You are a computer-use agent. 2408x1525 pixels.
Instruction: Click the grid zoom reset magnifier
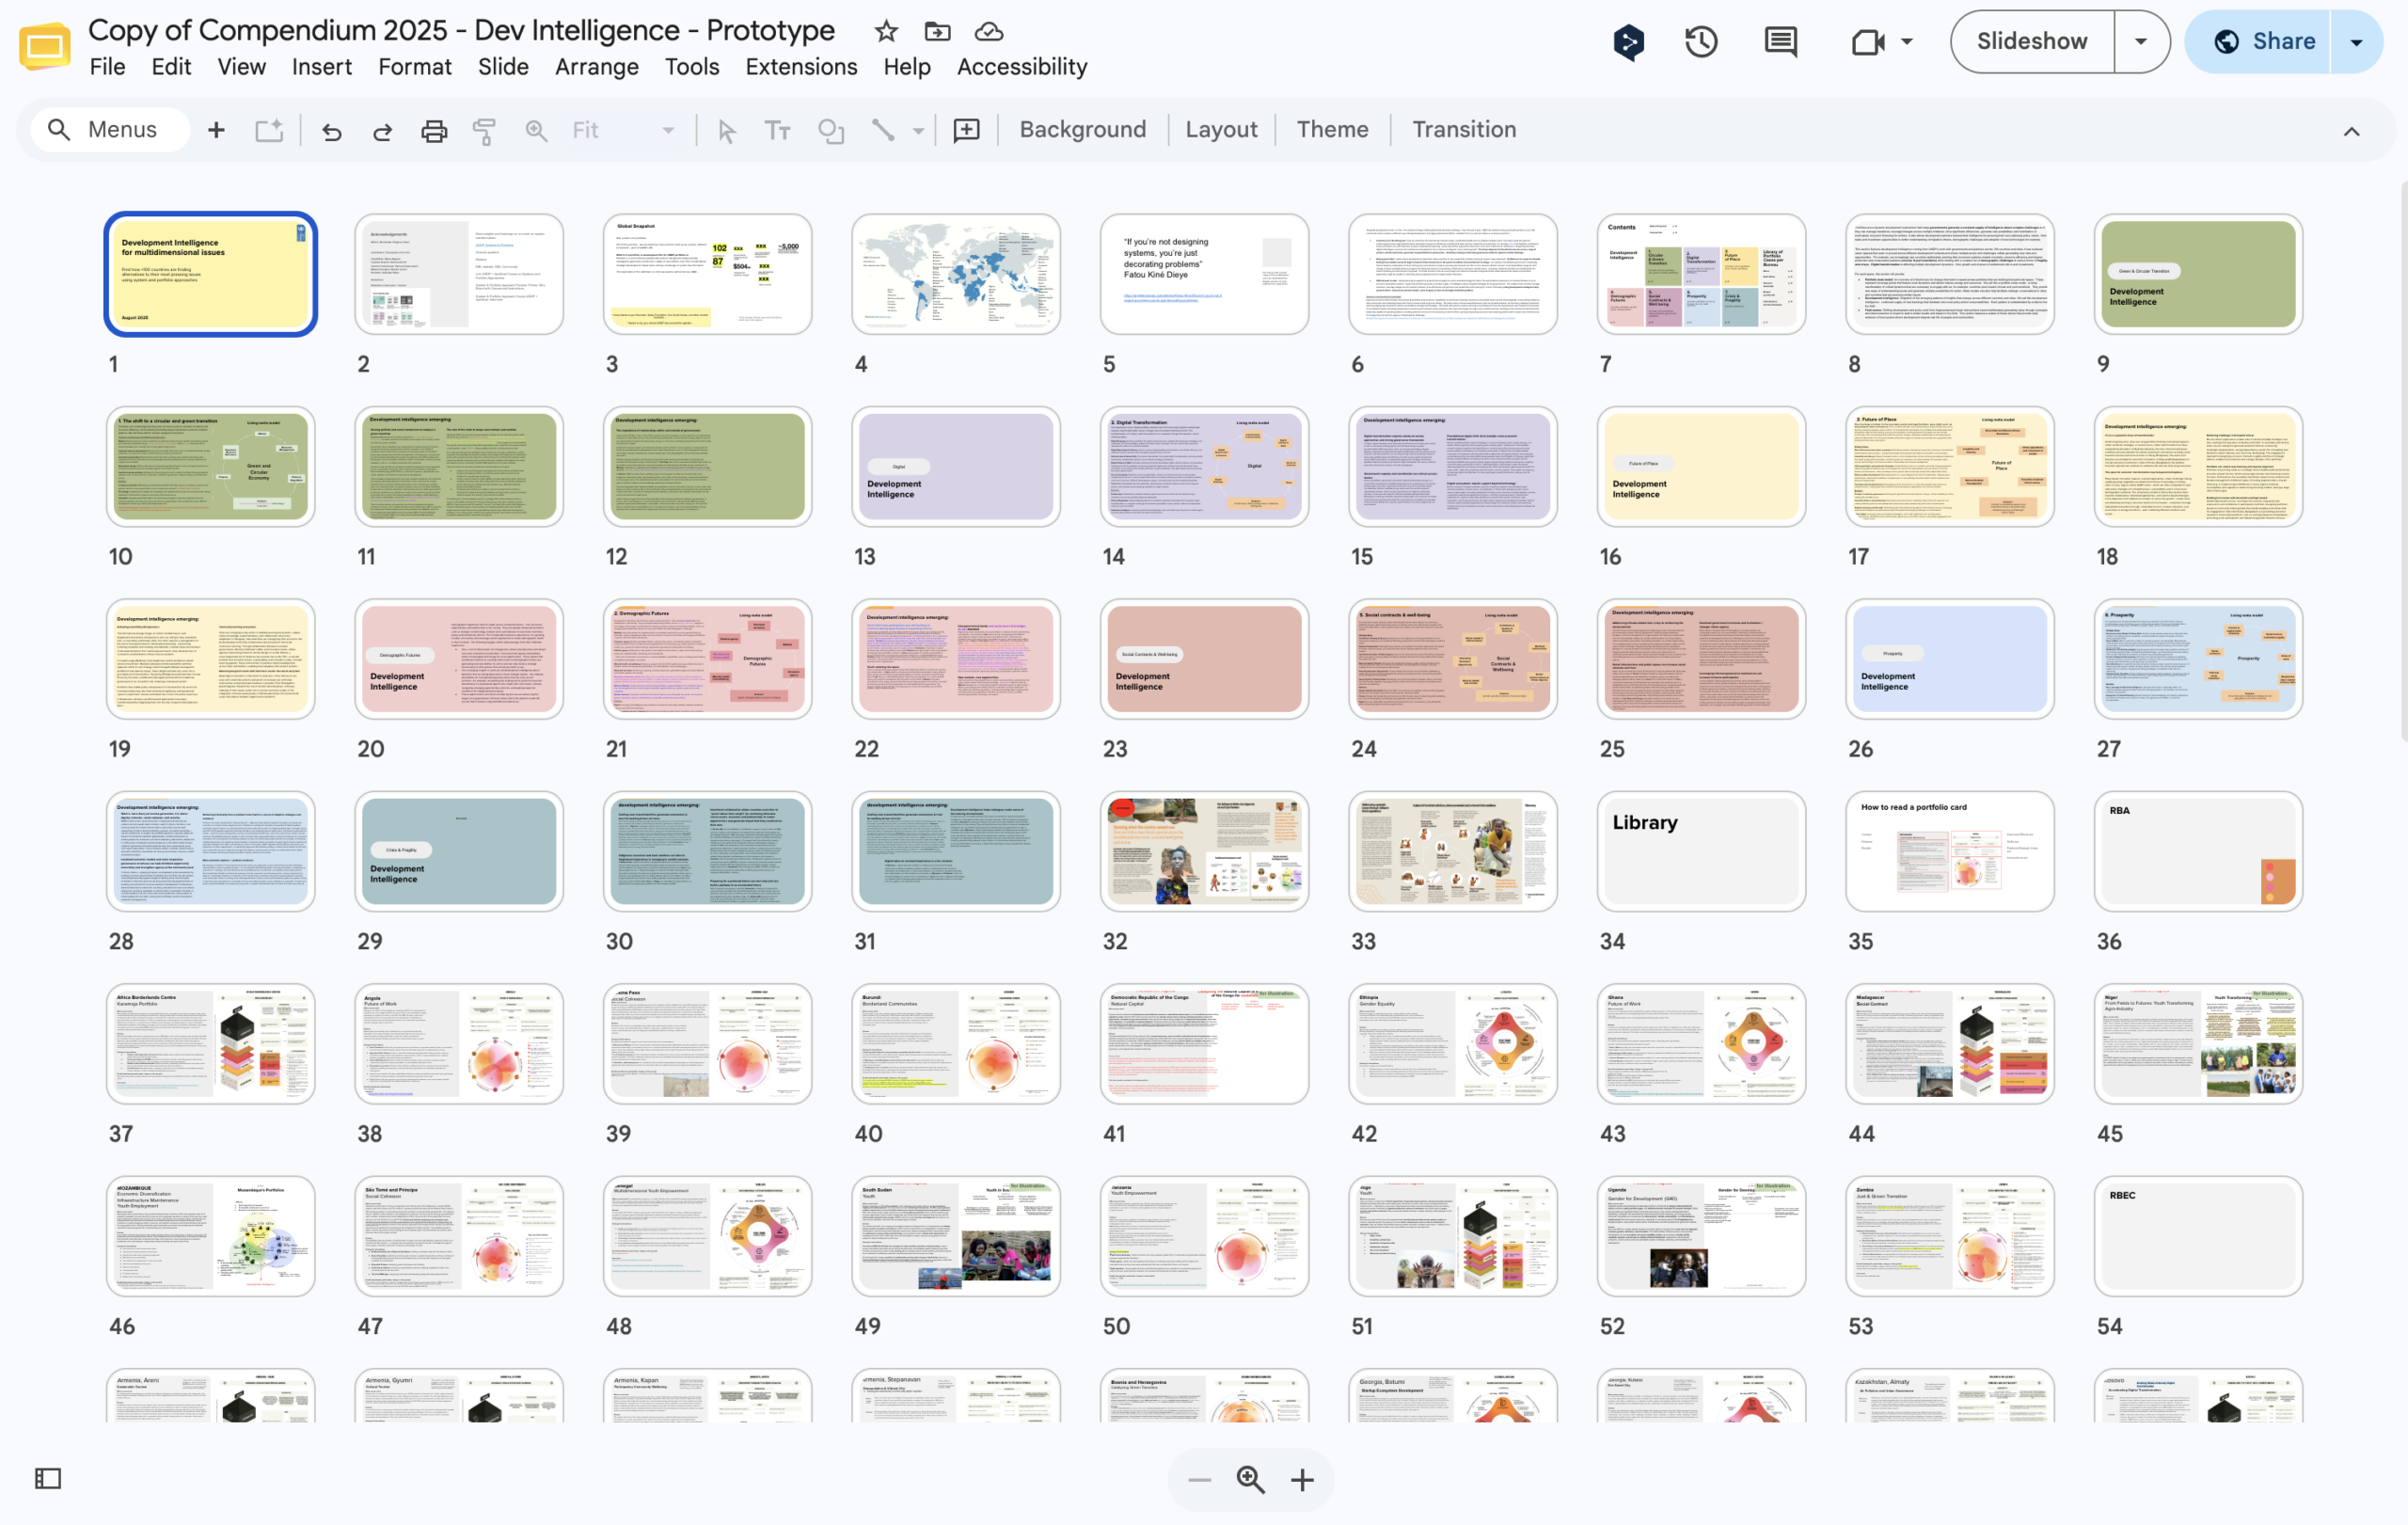point(1251,1480)
